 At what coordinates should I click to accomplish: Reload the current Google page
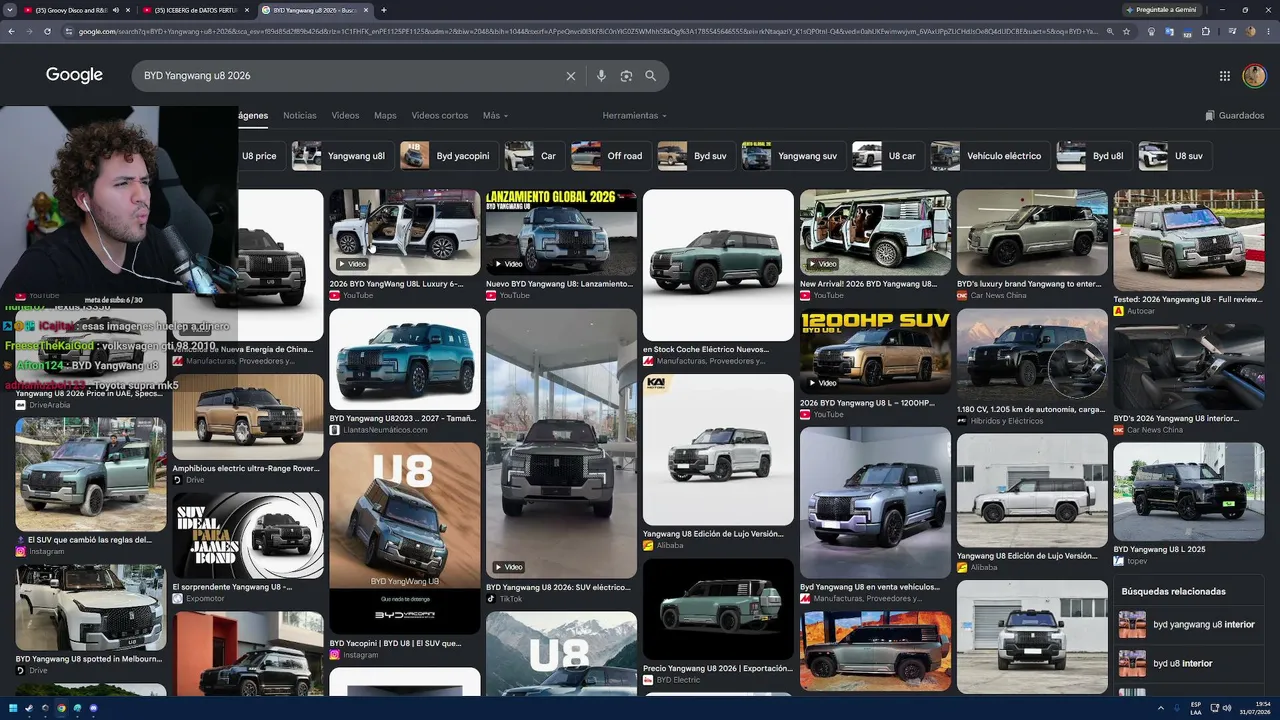[47, 31]
